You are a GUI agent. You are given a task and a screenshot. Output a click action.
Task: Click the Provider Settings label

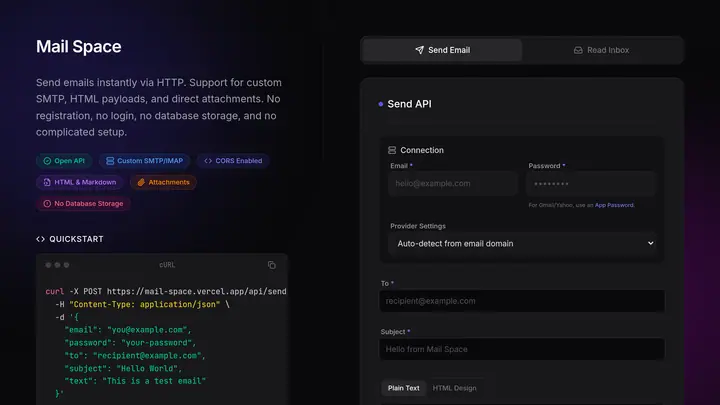(x=417, y=226)
